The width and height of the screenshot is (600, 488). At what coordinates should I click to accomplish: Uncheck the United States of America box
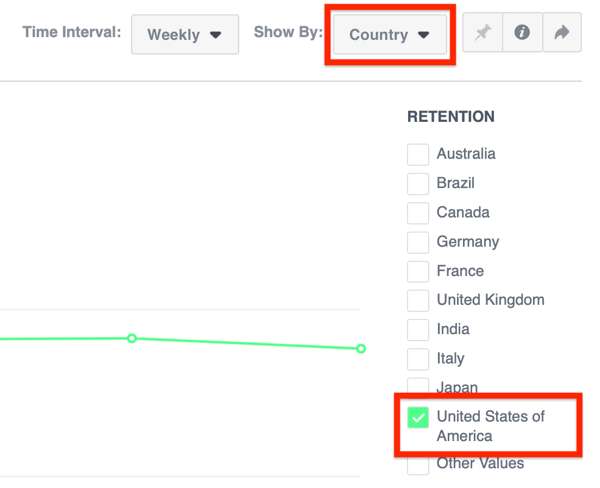[x=418, y=417]
